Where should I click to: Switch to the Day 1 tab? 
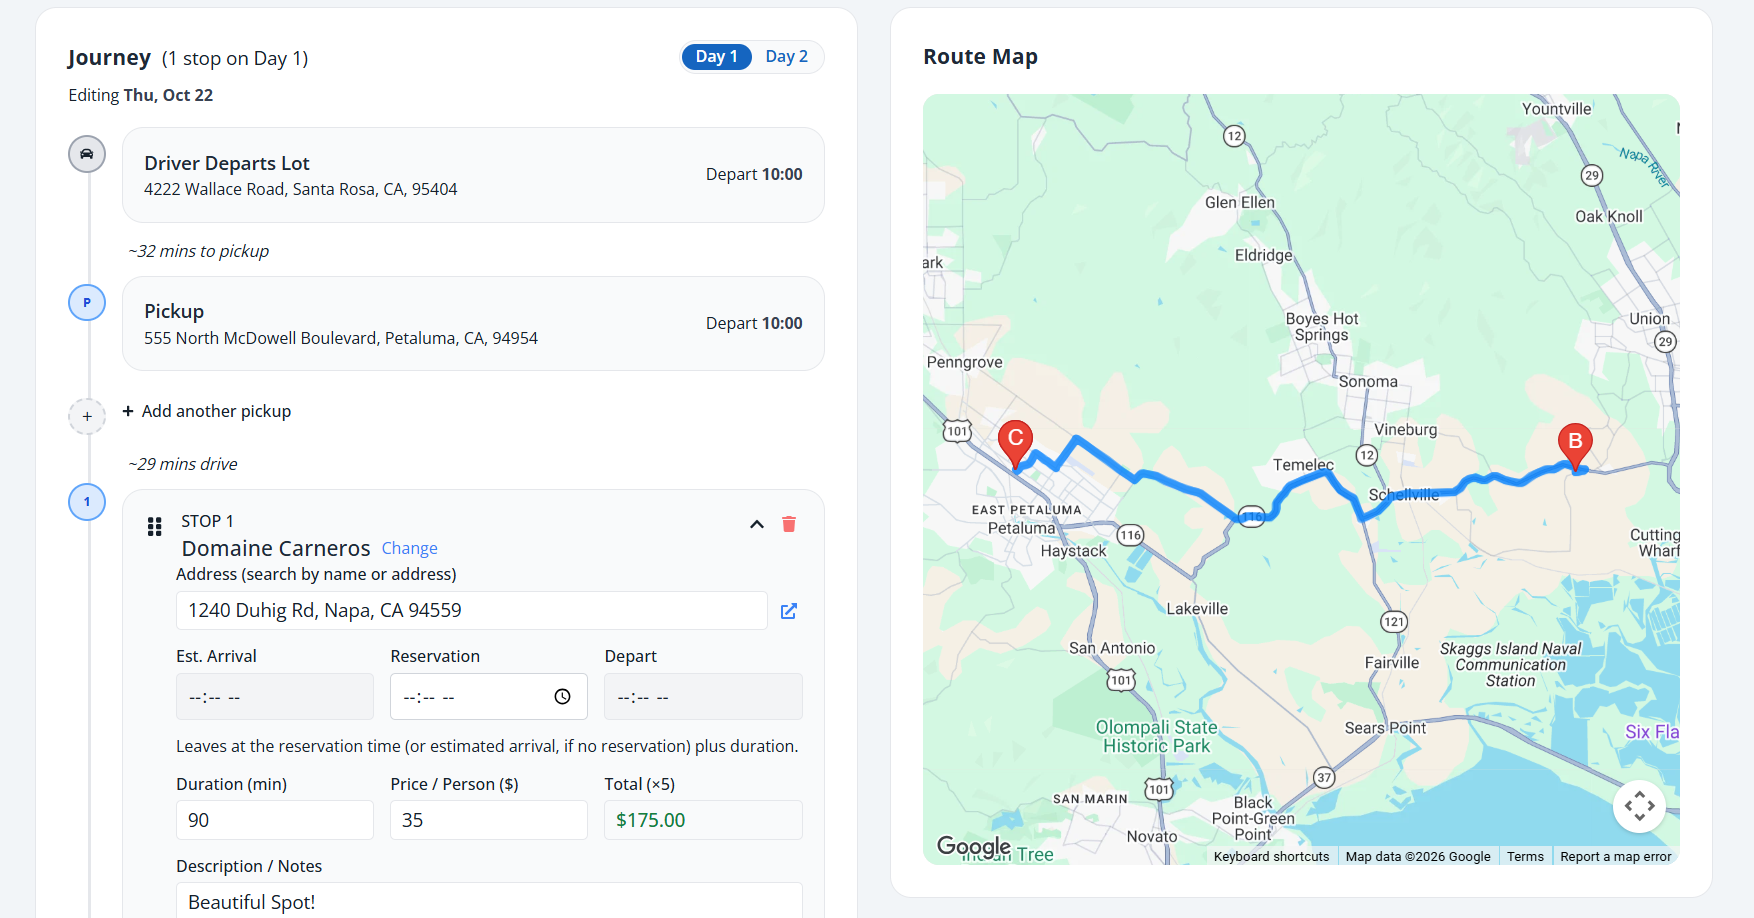click(716, 57)
